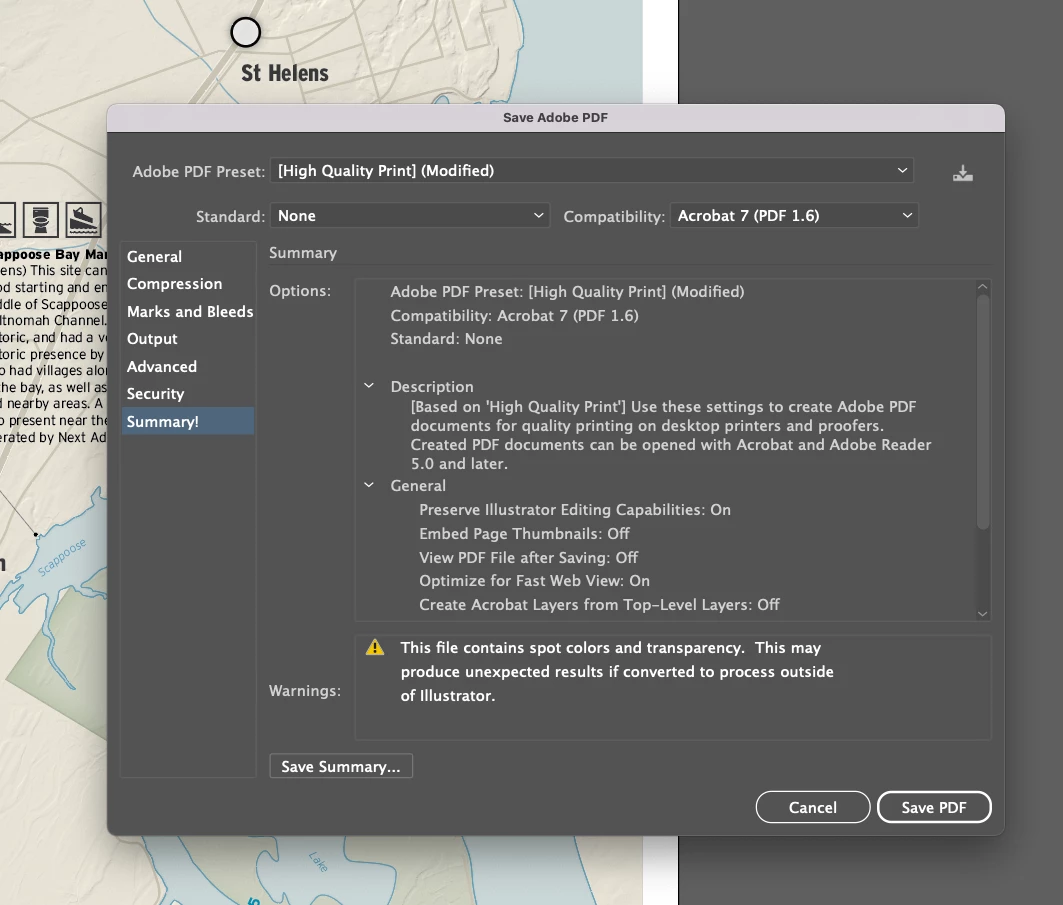Screen dimensions: 1063x905
Task: Click the St Helens circle marker
Action: [x=245, y=32]
